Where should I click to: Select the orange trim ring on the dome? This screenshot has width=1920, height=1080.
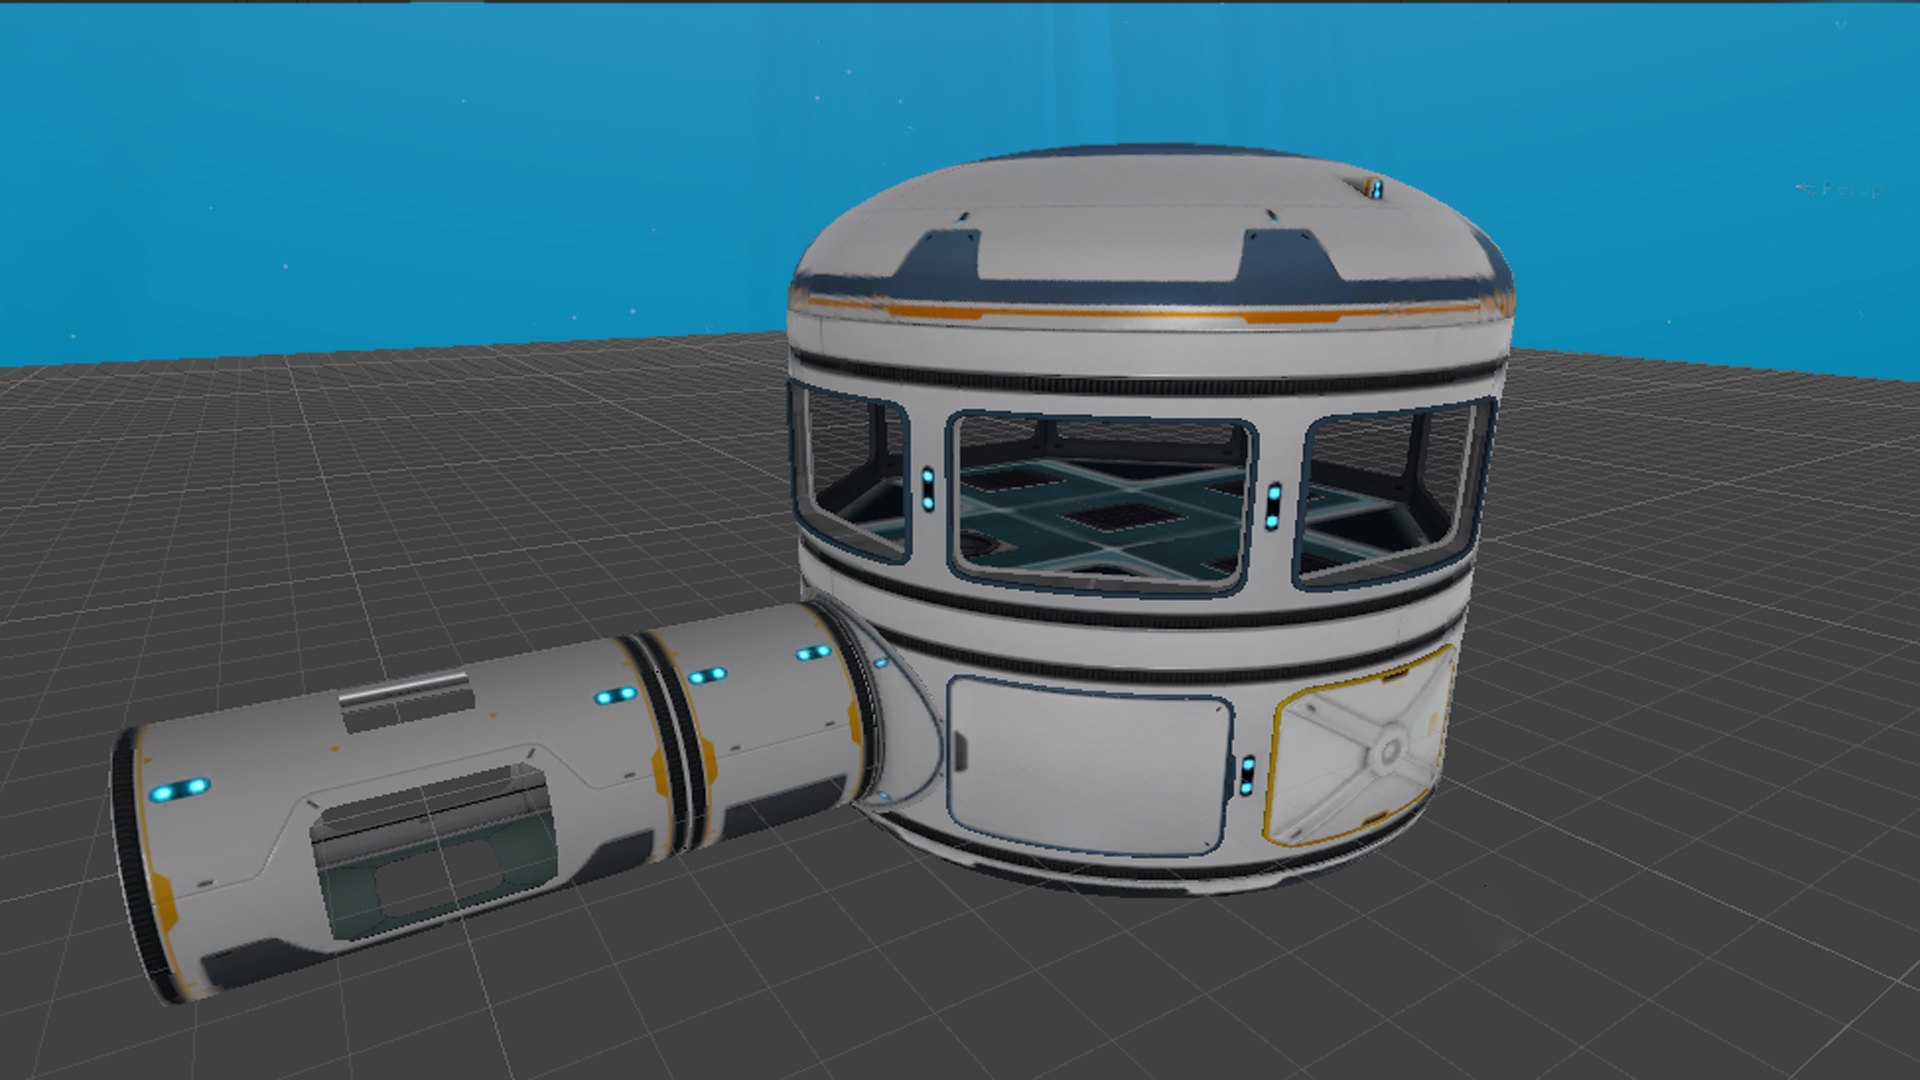[1150, 315]
